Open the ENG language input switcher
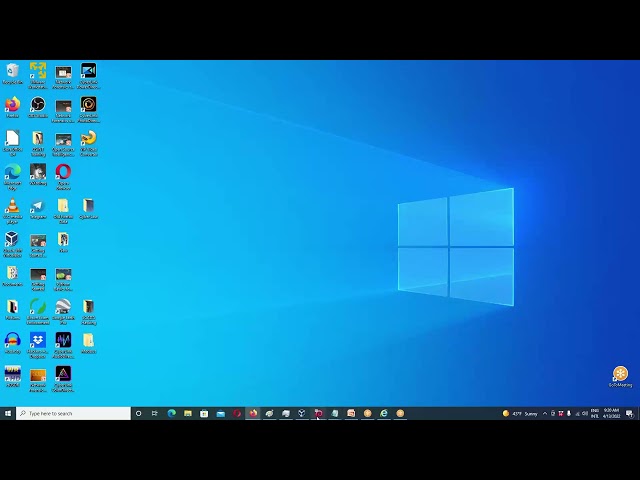The height and width of the screenshot is (480, 640). click(595, 413)
